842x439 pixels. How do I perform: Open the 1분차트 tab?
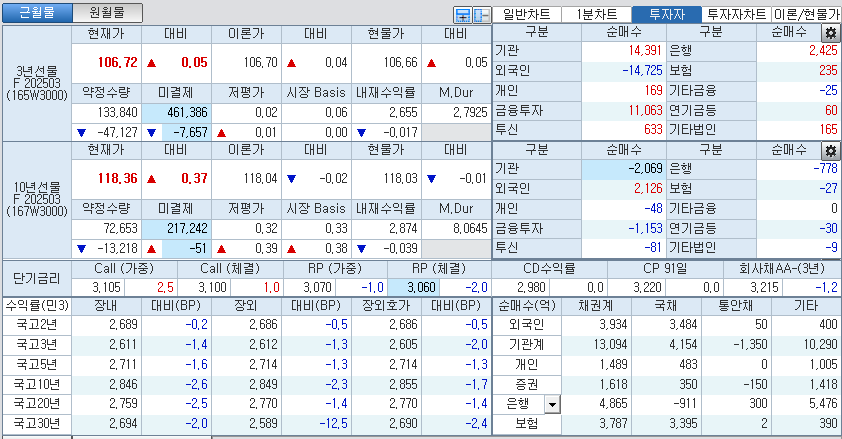point(597,14)
